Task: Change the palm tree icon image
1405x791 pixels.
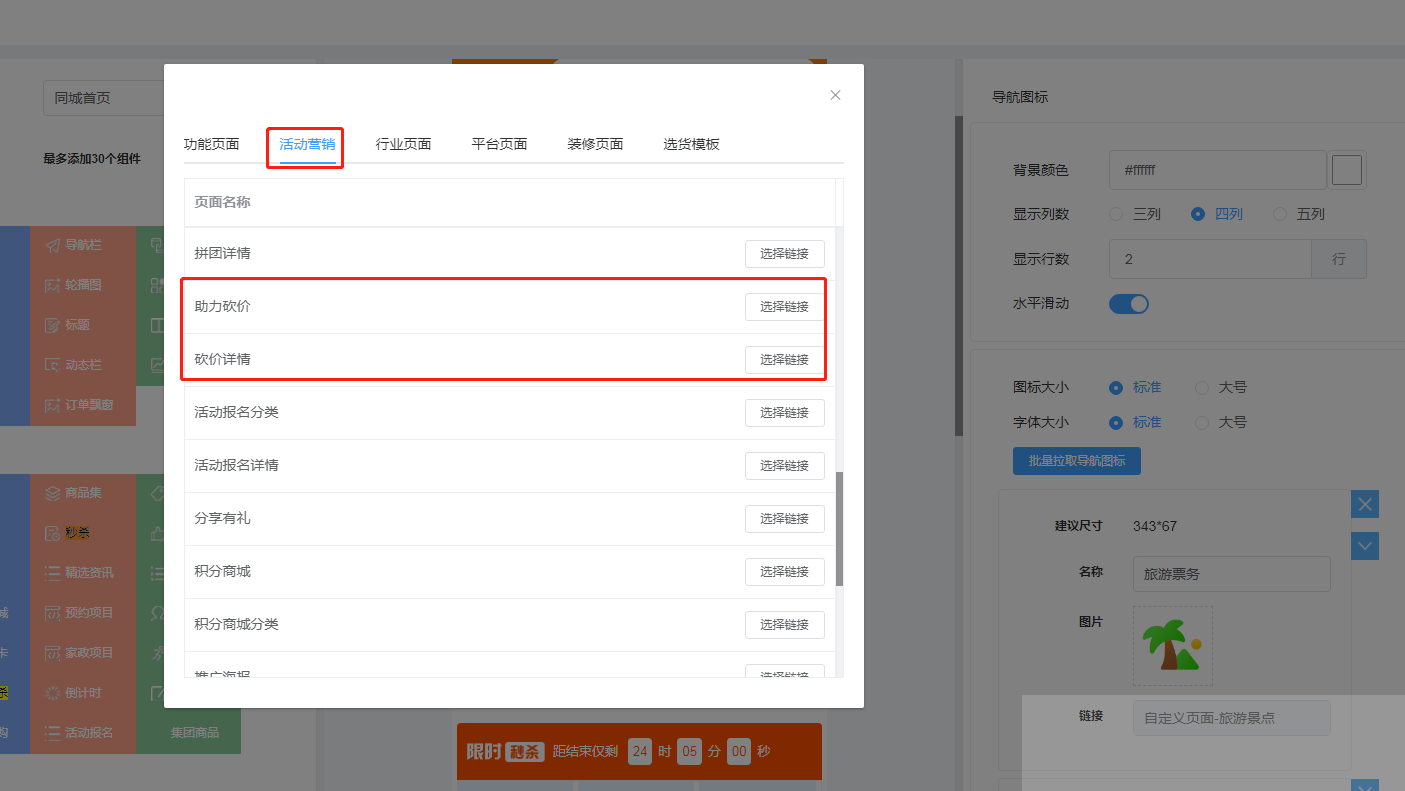Action: tap(1173, 646)
